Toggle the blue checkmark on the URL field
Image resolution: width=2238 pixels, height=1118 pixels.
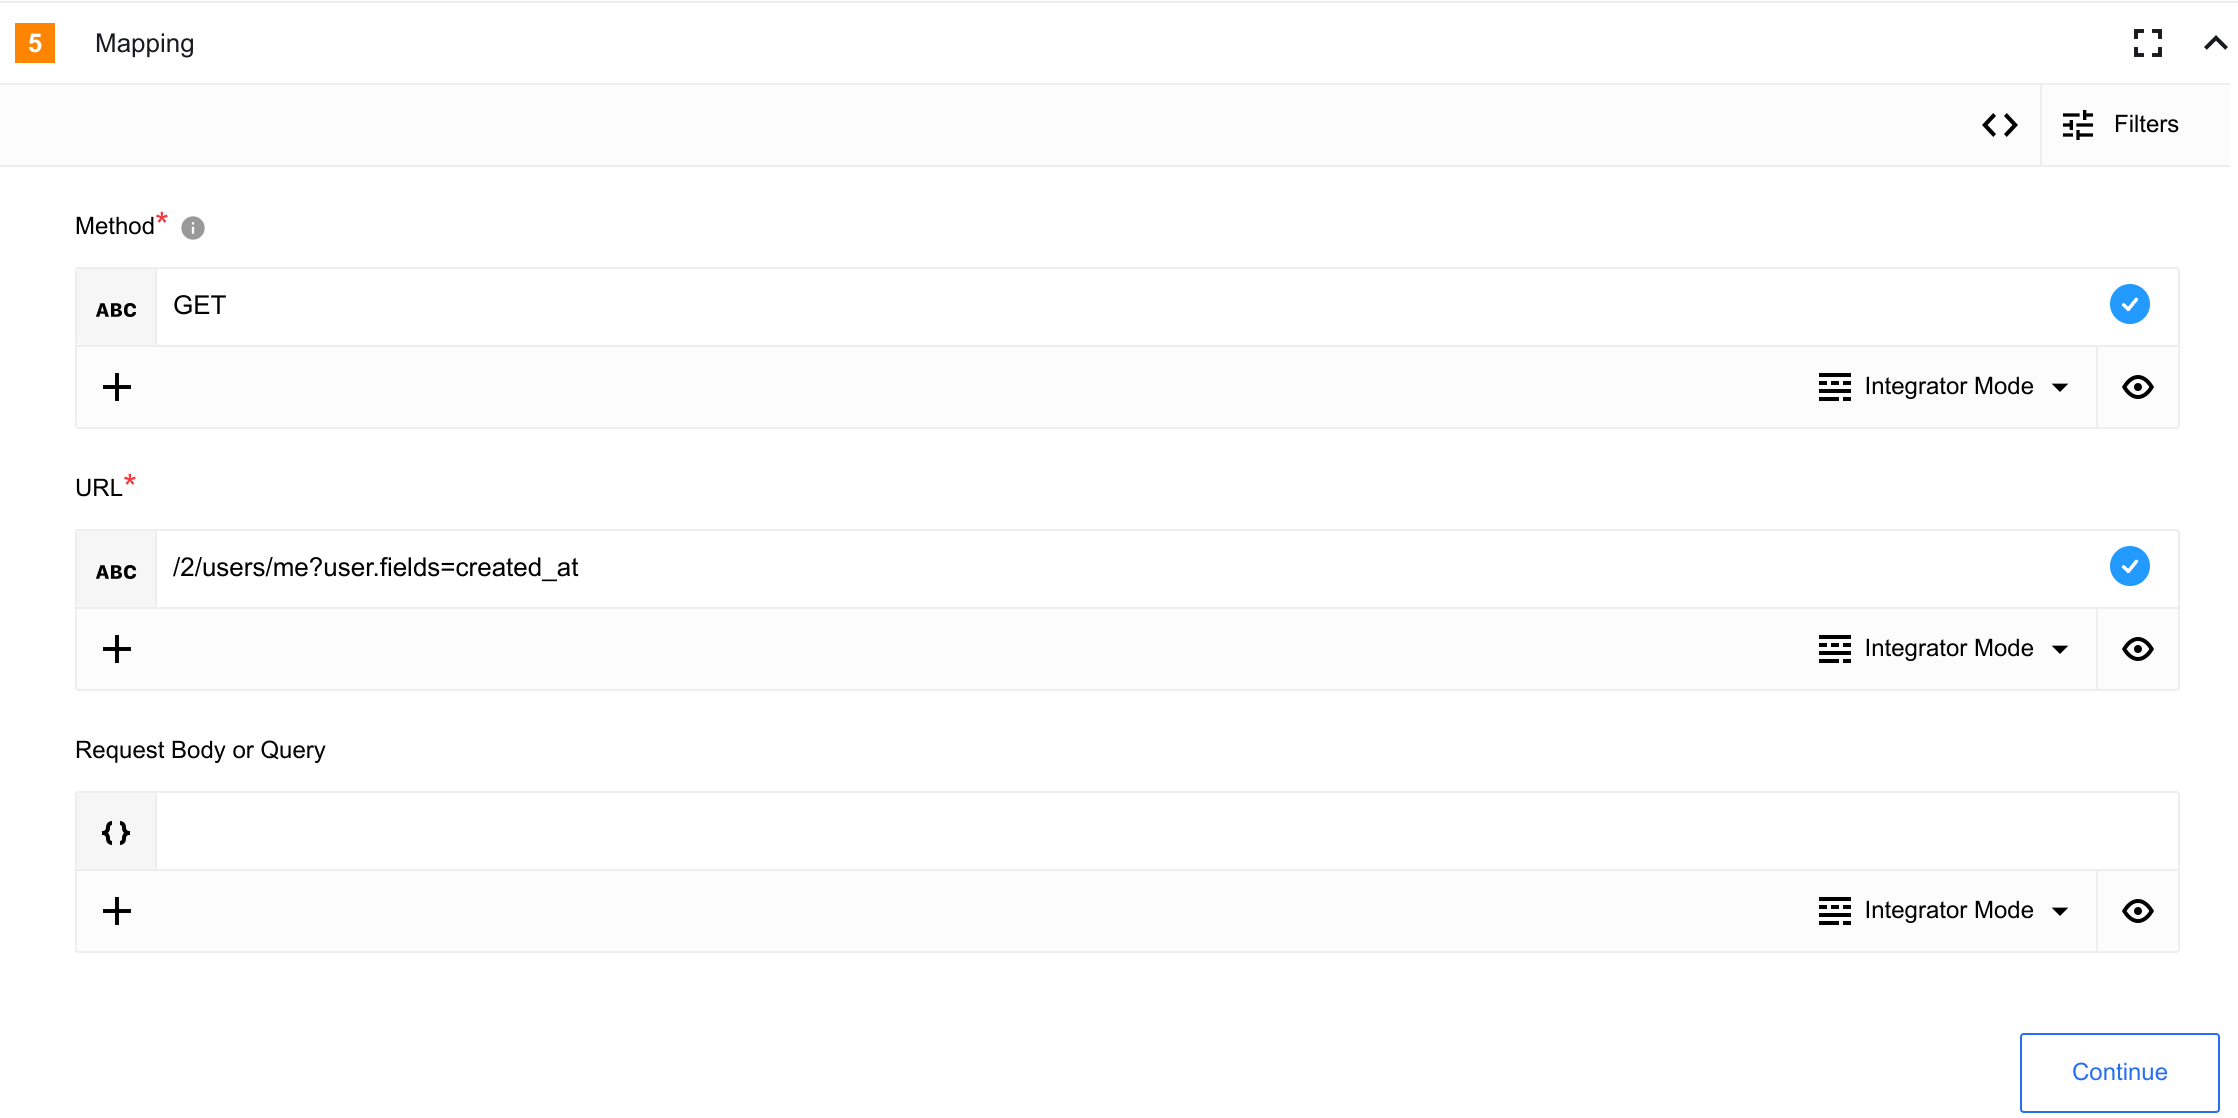(x=2129, y=566)
